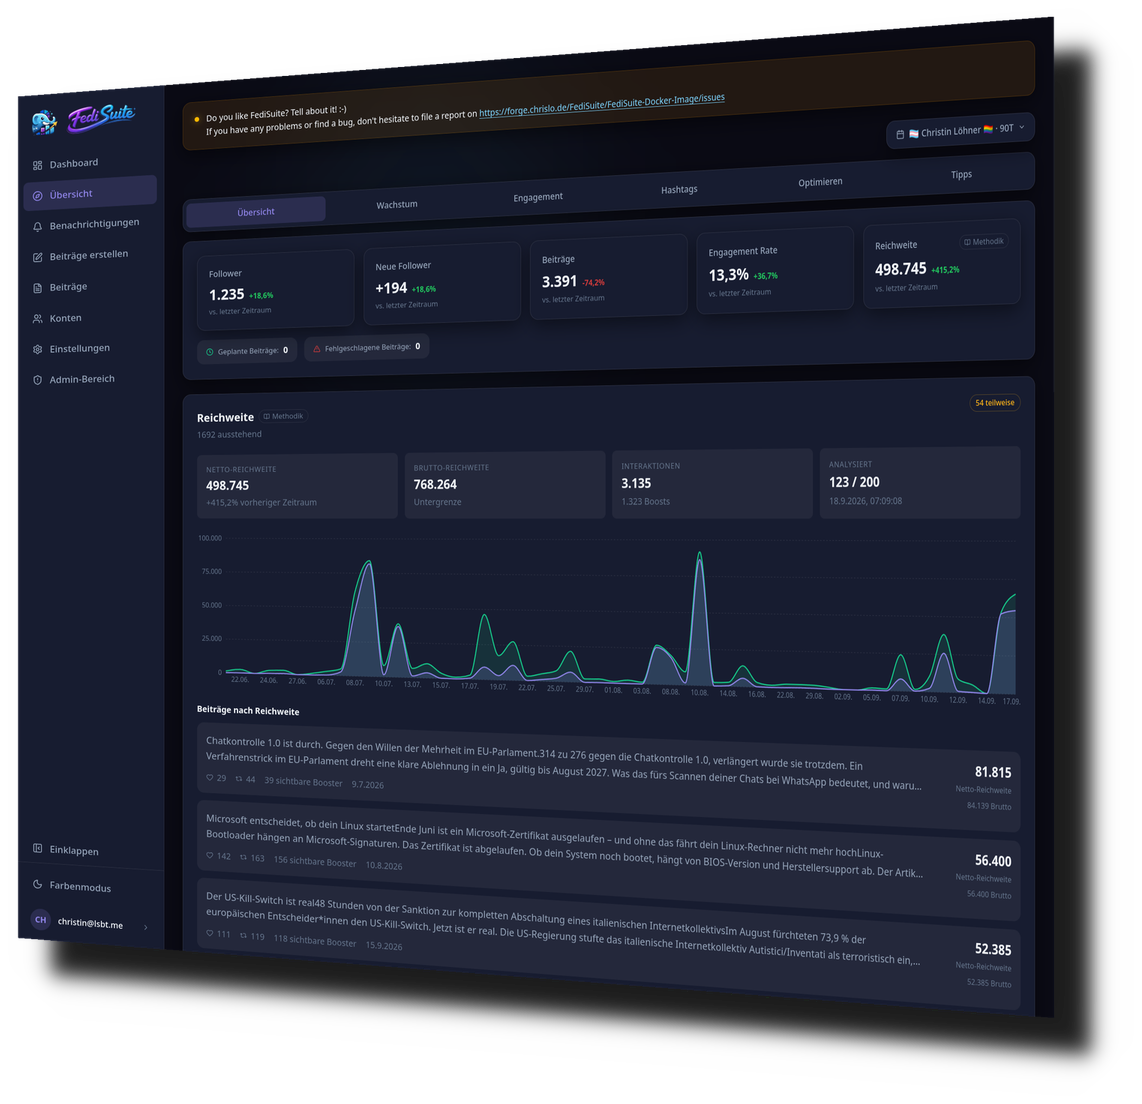Switch to the Optimieren tab
This screenshot has height=1104, width=1142.
[820, 182]
